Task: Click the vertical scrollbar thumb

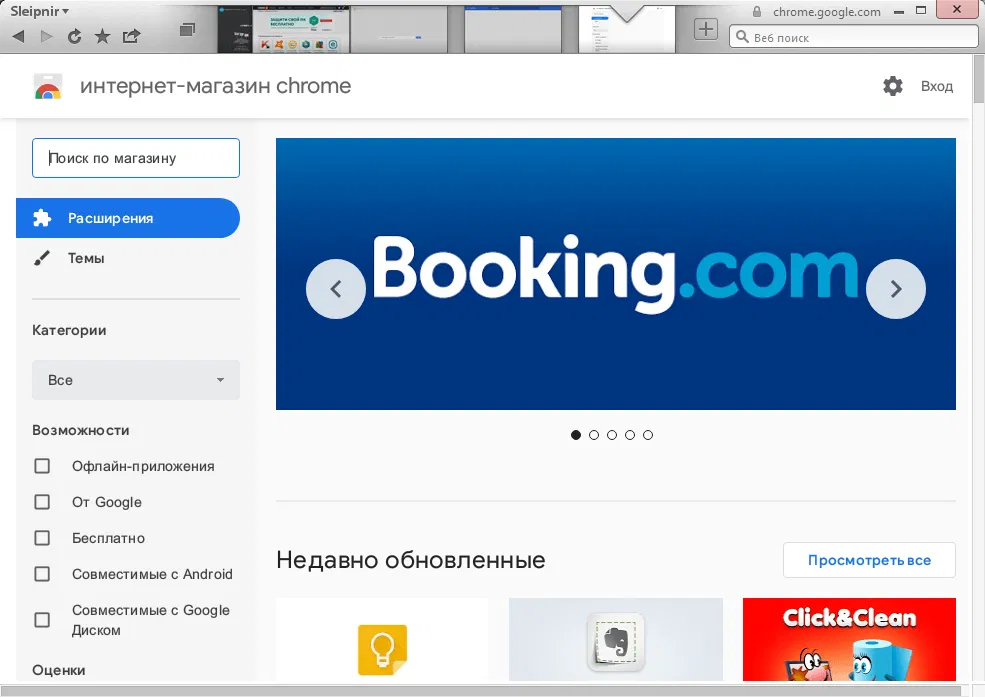Action: point(979,78)
